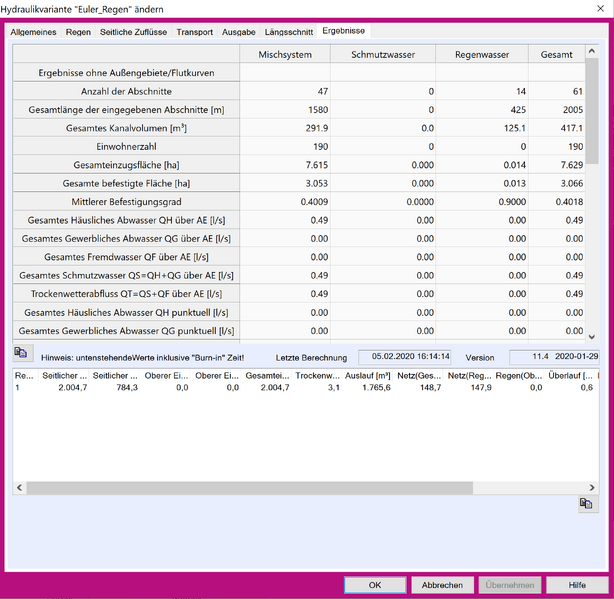Viewport: 614px width, 599px height.
Task: Select row Gesamtes Gewerbliches Abwasser QG punktuell
Action: (126, 331)
